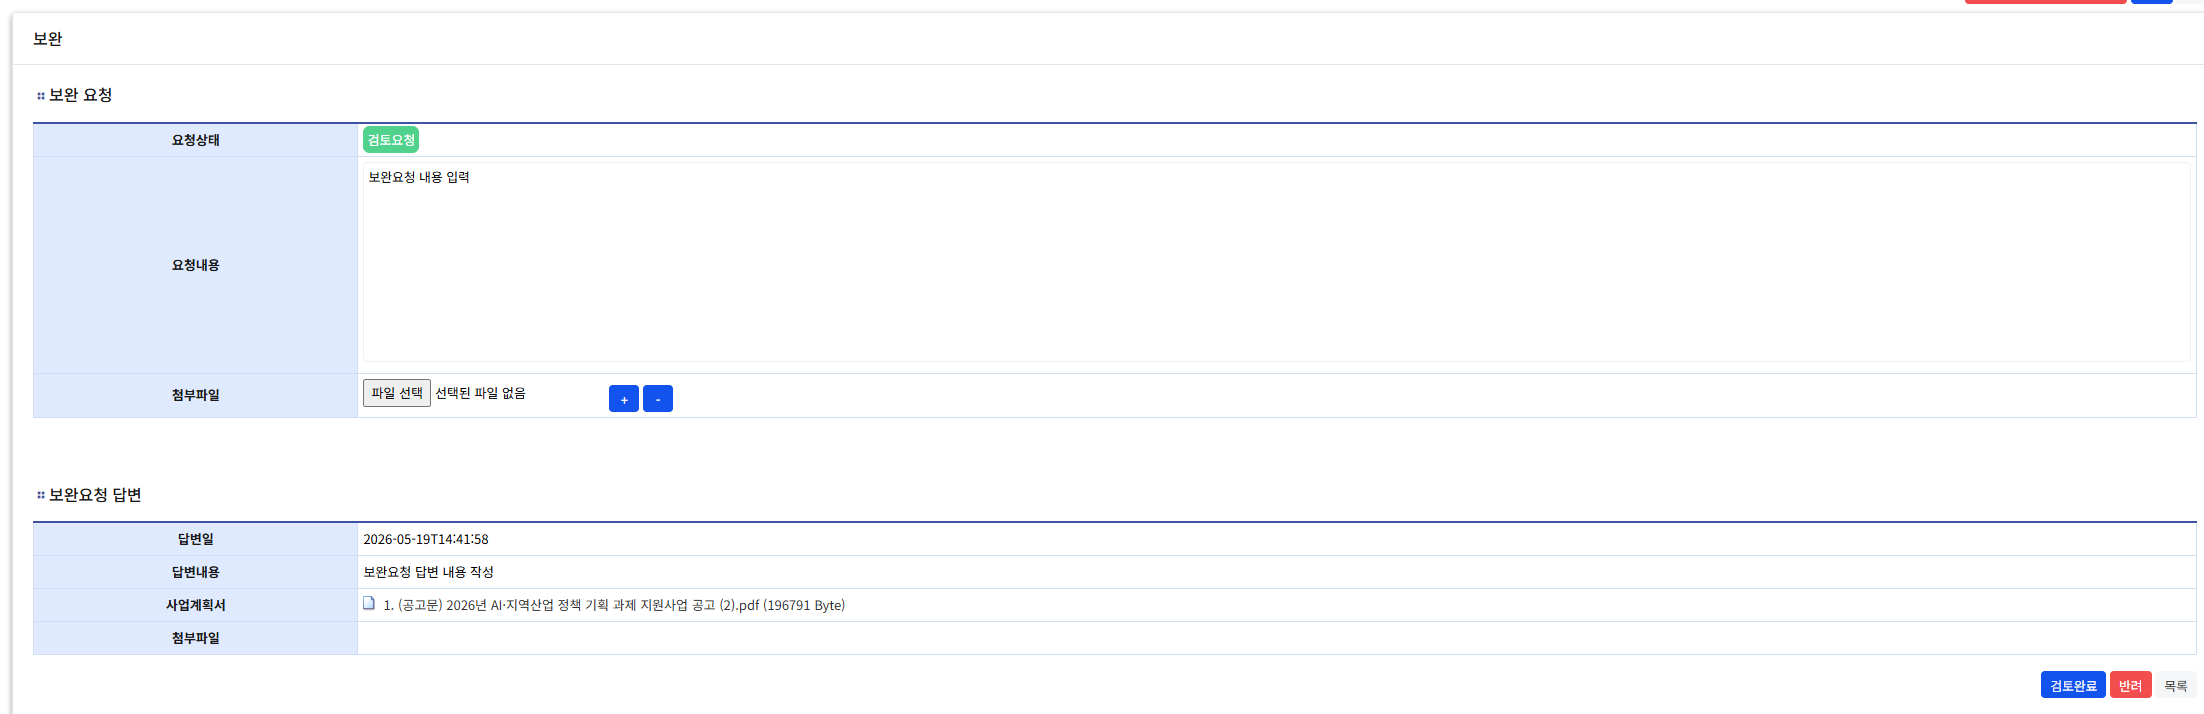Open the 공고문 PDF attachment link
This screenshot has height=714, width=2204.
(614, 605)
